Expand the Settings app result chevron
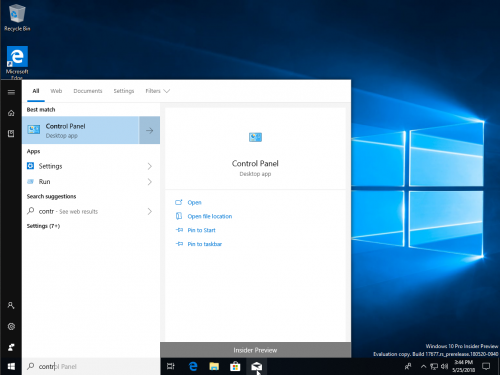This screenshot has width=500, height=375. 150,166
